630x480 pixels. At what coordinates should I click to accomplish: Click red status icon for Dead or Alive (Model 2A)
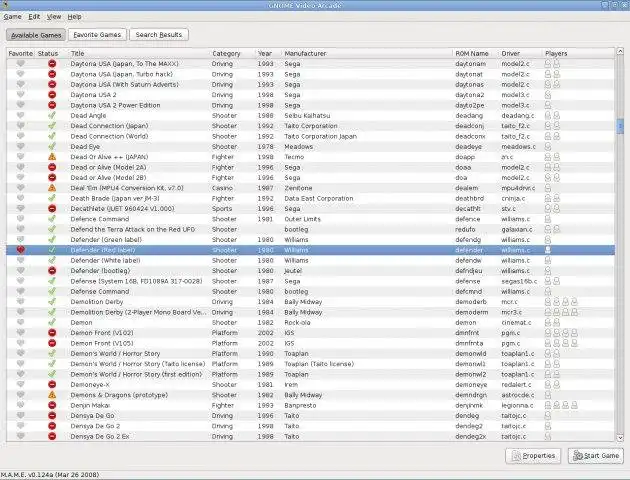pyautogui.click(x=52, y=167)
